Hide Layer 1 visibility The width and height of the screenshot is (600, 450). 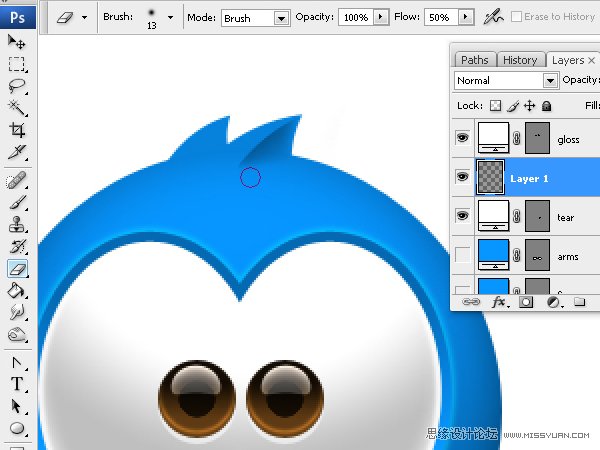click(462, 177)
